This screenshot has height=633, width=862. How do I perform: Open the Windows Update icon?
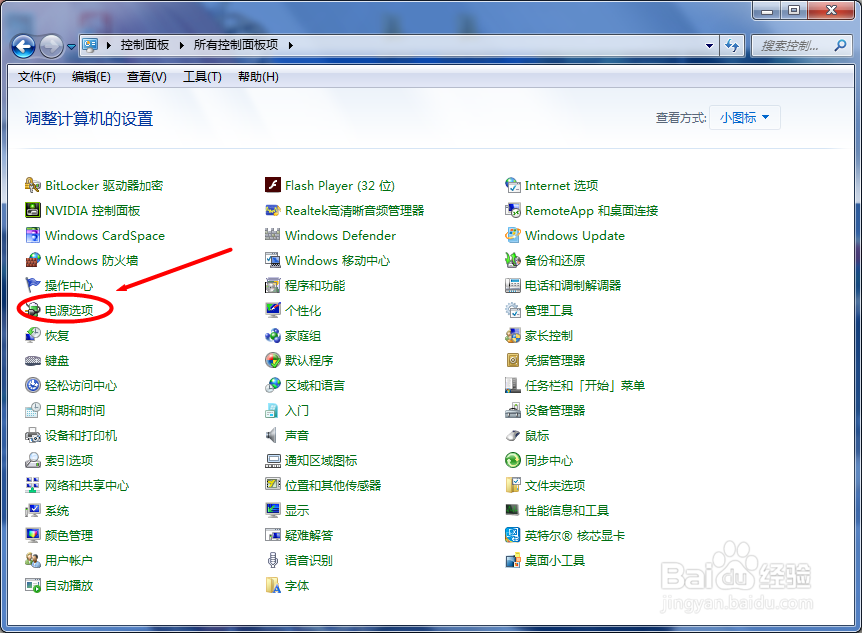point(513,235)
